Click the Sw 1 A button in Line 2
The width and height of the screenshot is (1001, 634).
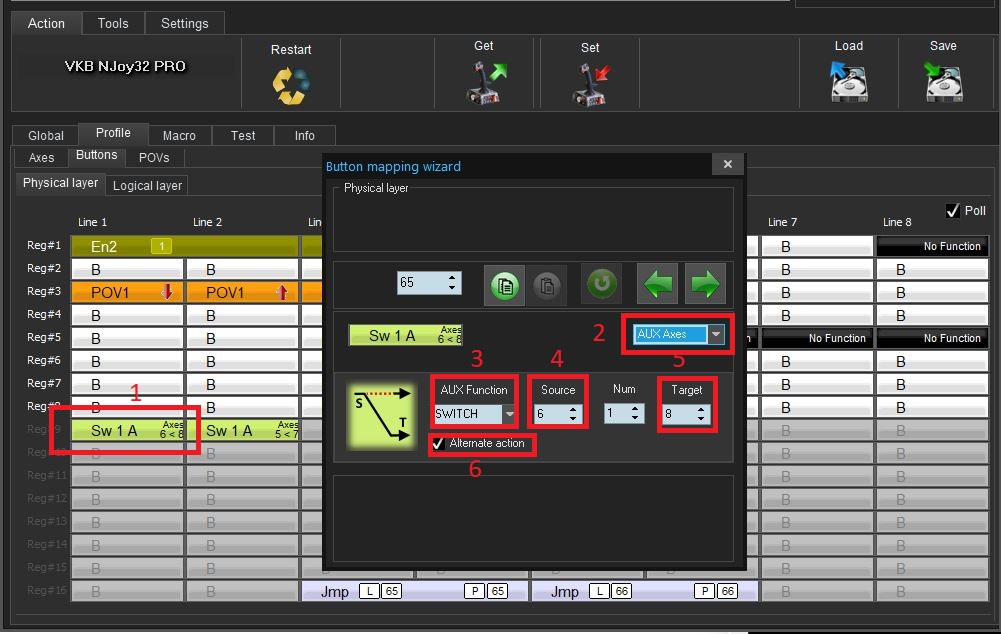(243, 430)
